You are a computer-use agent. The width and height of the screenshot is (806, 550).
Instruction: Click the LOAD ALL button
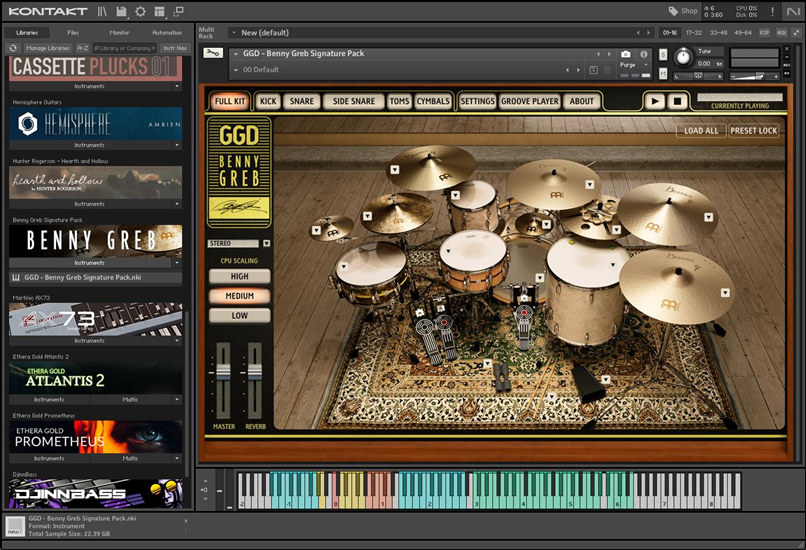coord(700,131)
